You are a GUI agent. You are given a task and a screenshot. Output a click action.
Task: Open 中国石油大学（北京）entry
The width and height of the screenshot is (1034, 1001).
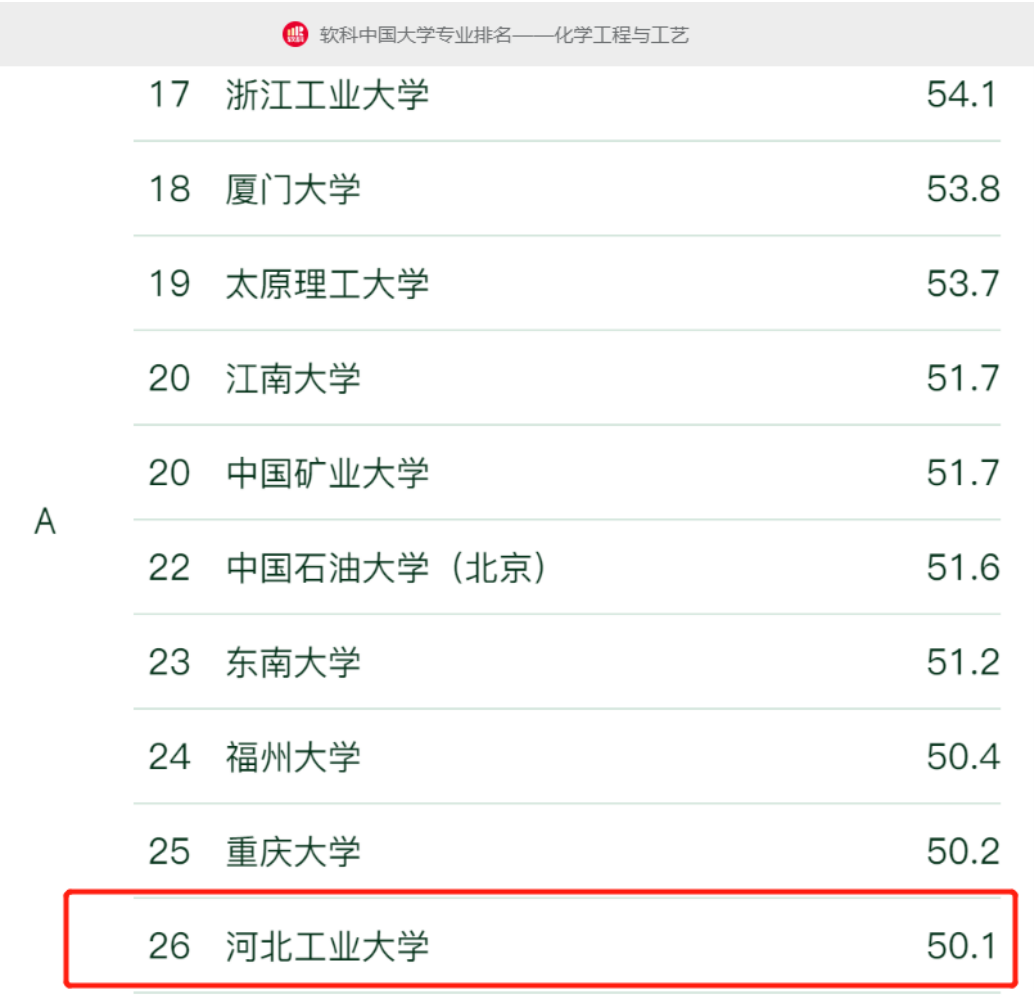(387, 568)
